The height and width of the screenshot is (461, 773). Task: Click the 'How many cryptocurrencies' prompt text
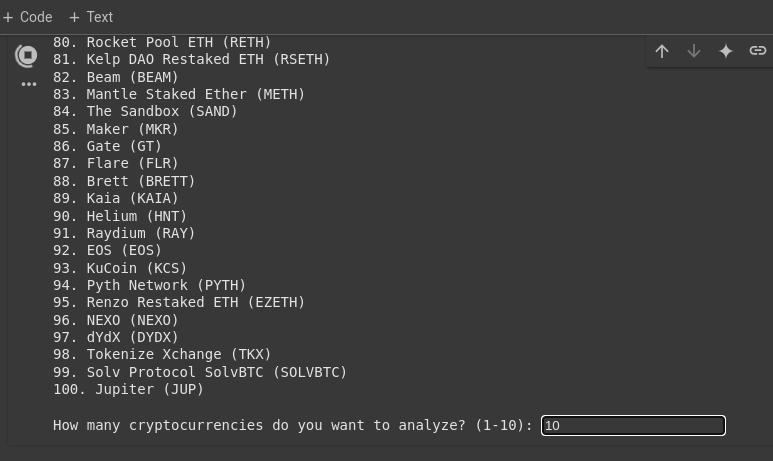292,426
